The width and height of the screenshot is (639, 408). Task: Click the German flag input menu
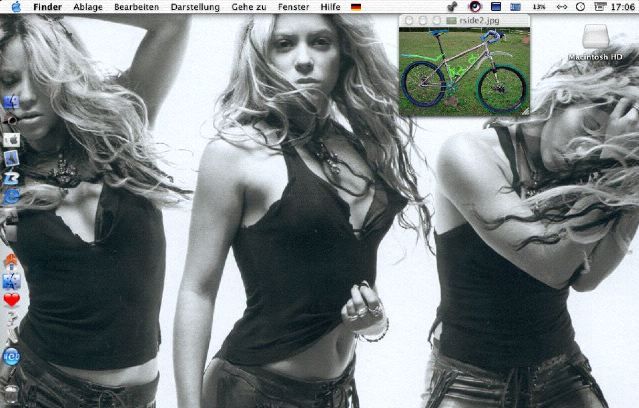356,6
